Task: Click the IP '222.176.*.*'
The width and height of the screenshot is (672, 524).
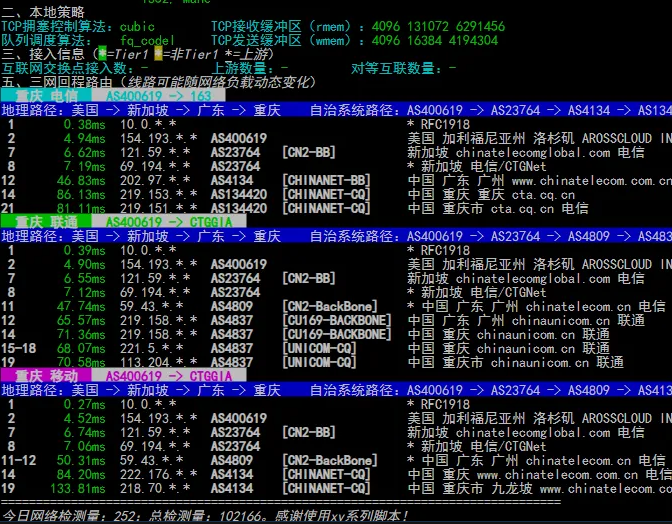Action: [x=159, y=474]
